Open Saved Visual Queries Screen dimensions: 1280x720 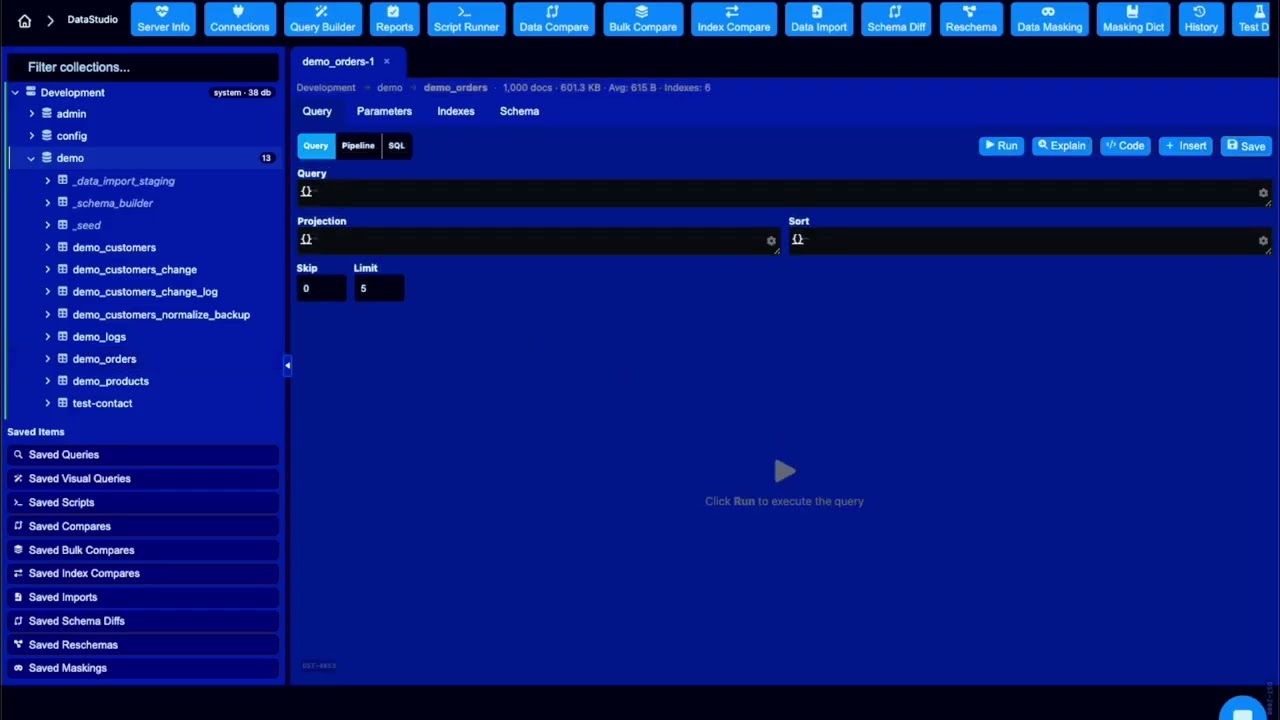[x=142, y=479]
